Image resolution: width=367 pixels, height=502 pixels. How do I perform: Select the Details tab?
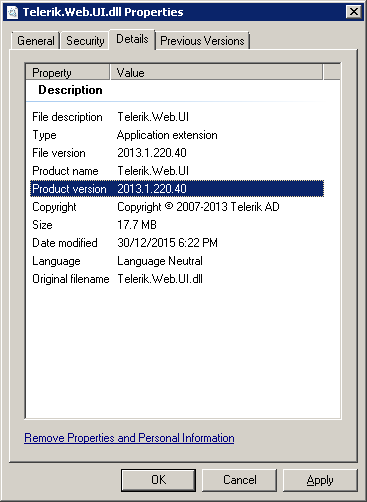(132, 39)
